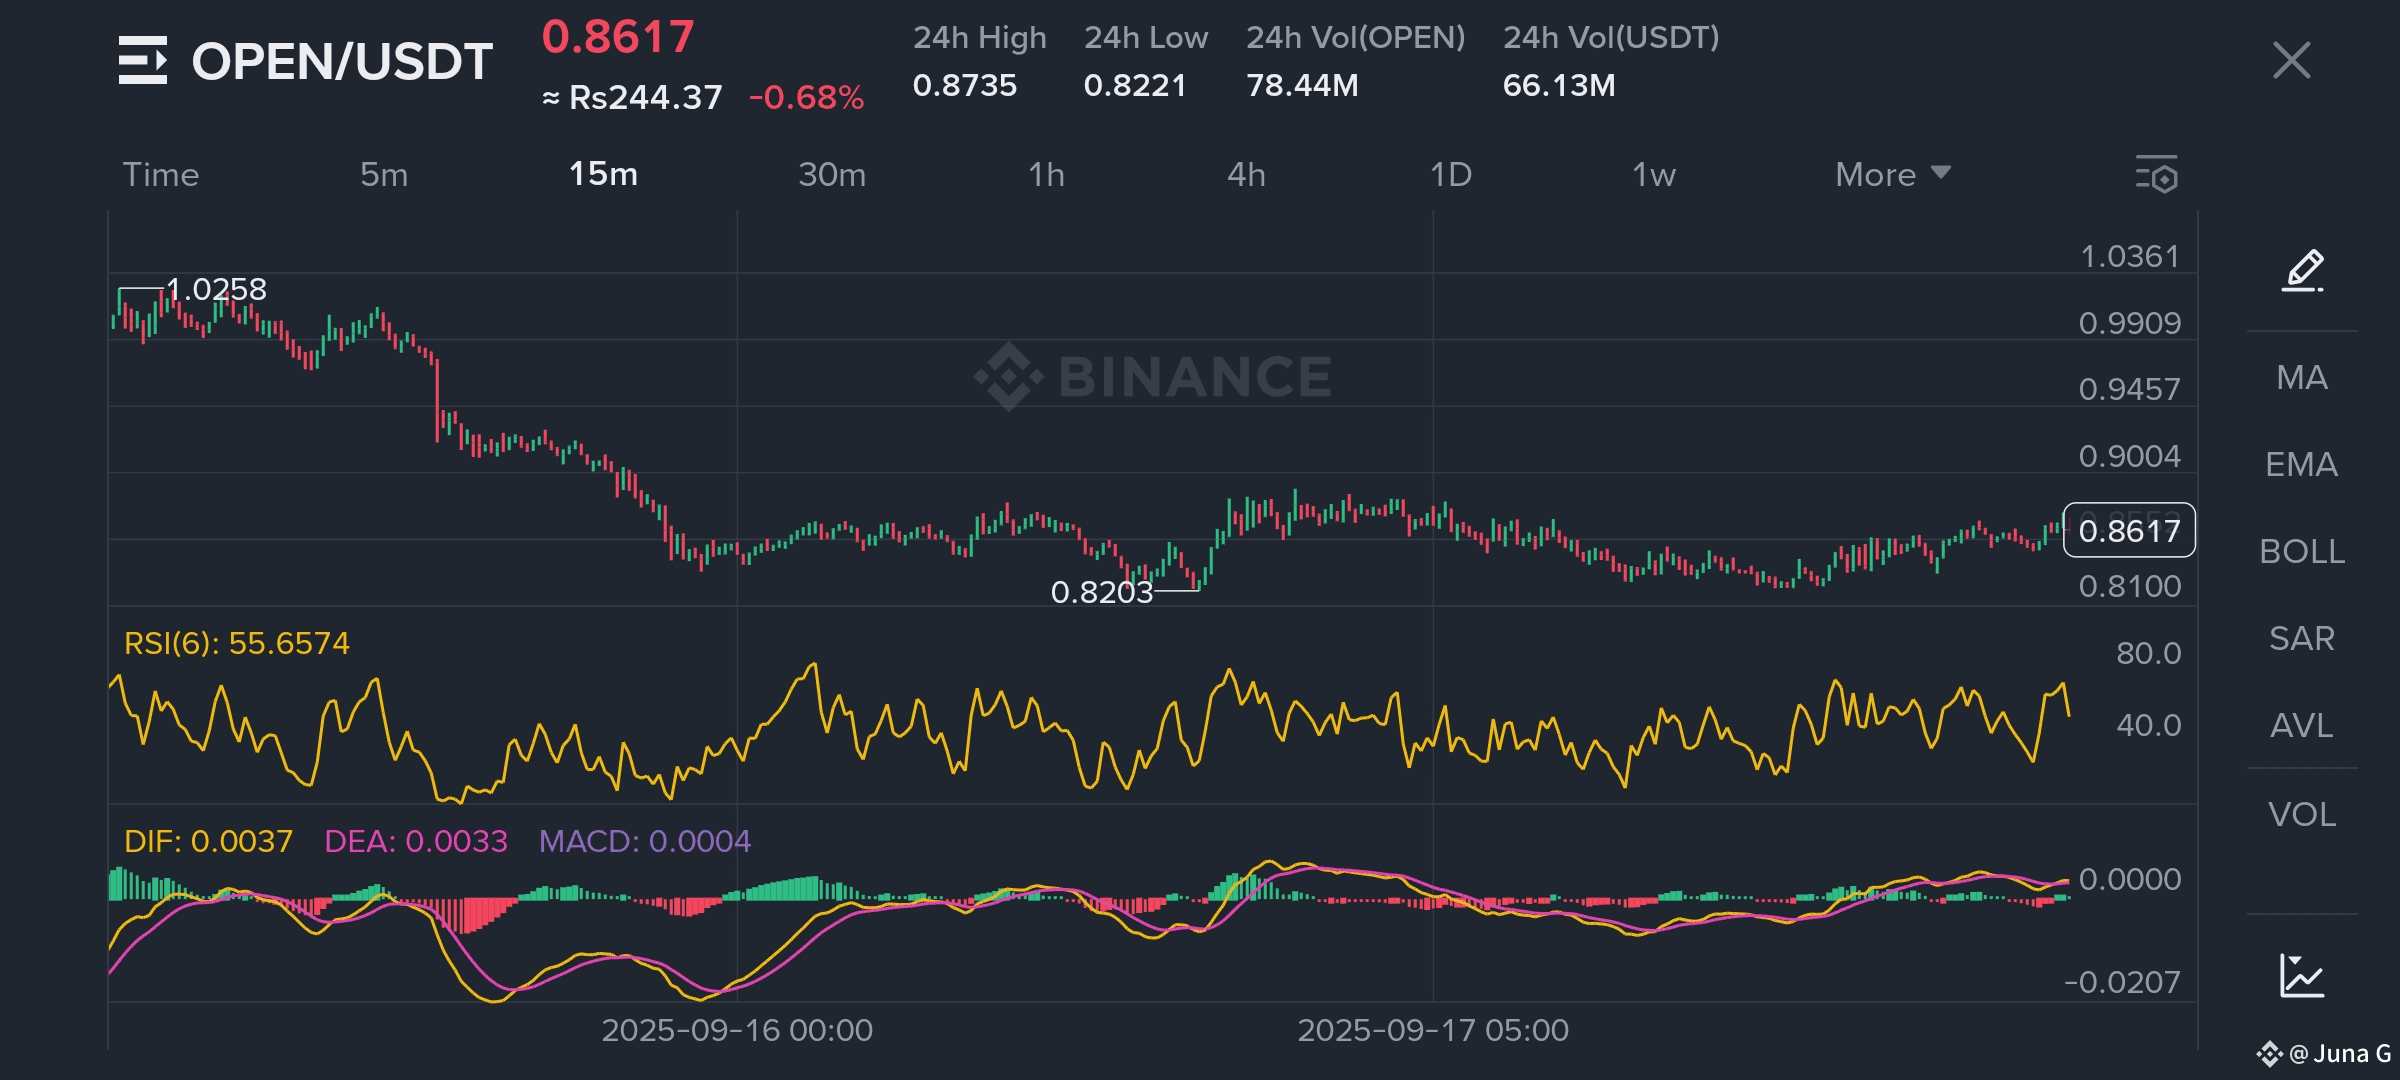This screenshot has height=1080, width=2400.
Task: Tap the OPEN/USDT pair title
Action: click(342, 61)
